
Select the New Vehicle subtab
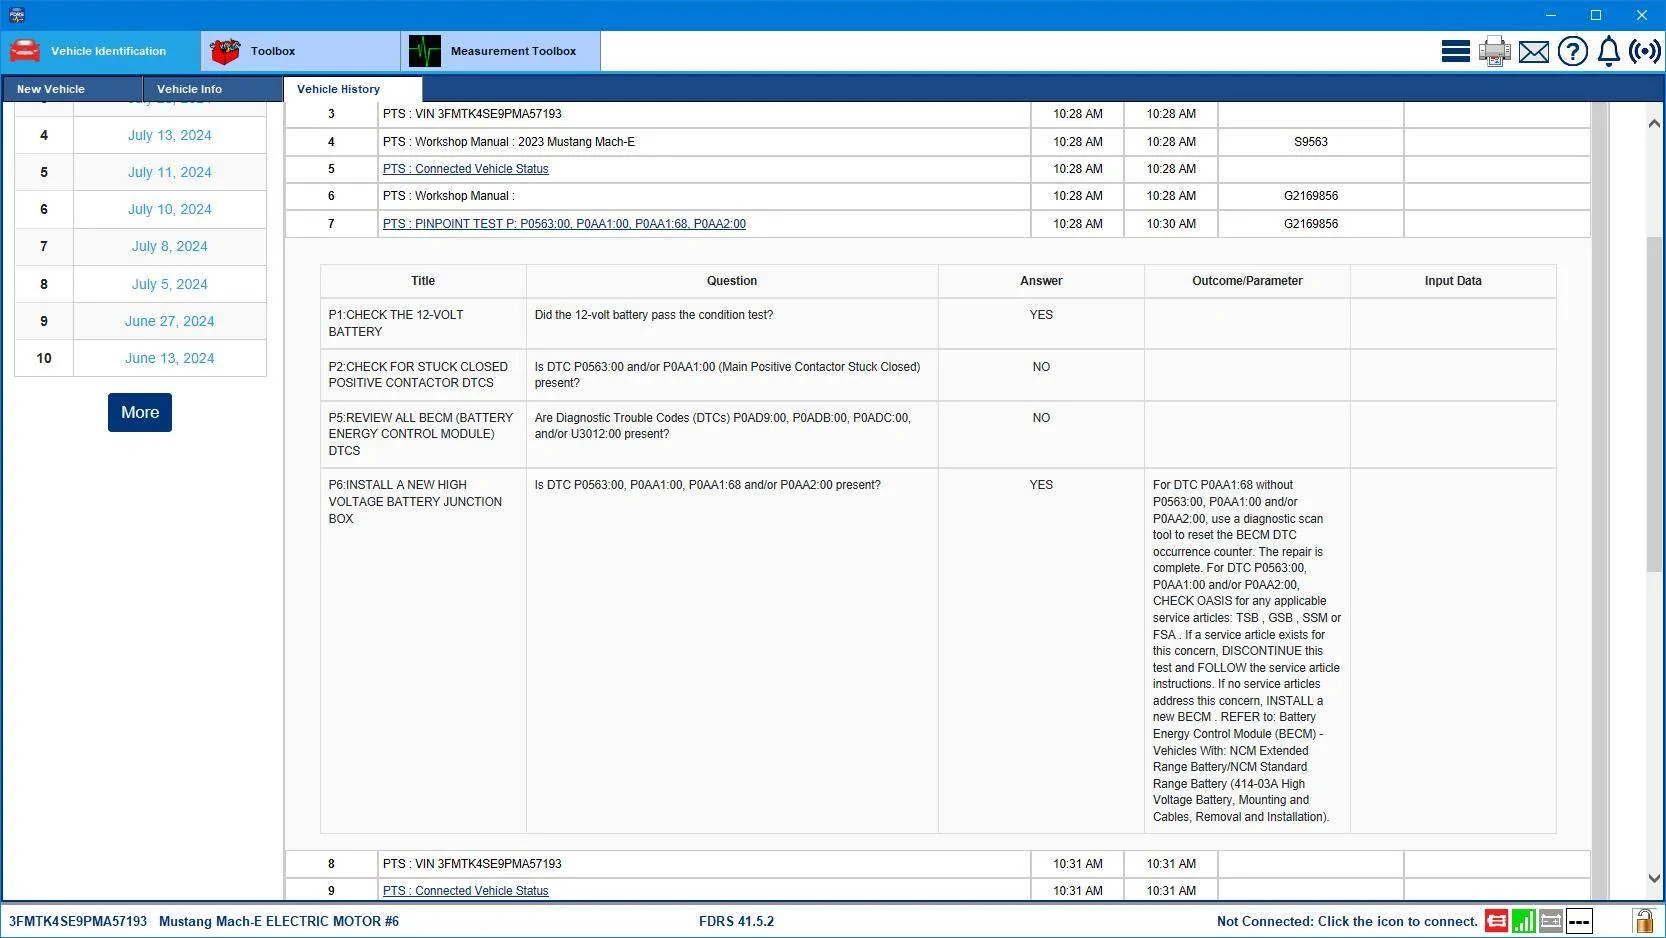[72, 89]
